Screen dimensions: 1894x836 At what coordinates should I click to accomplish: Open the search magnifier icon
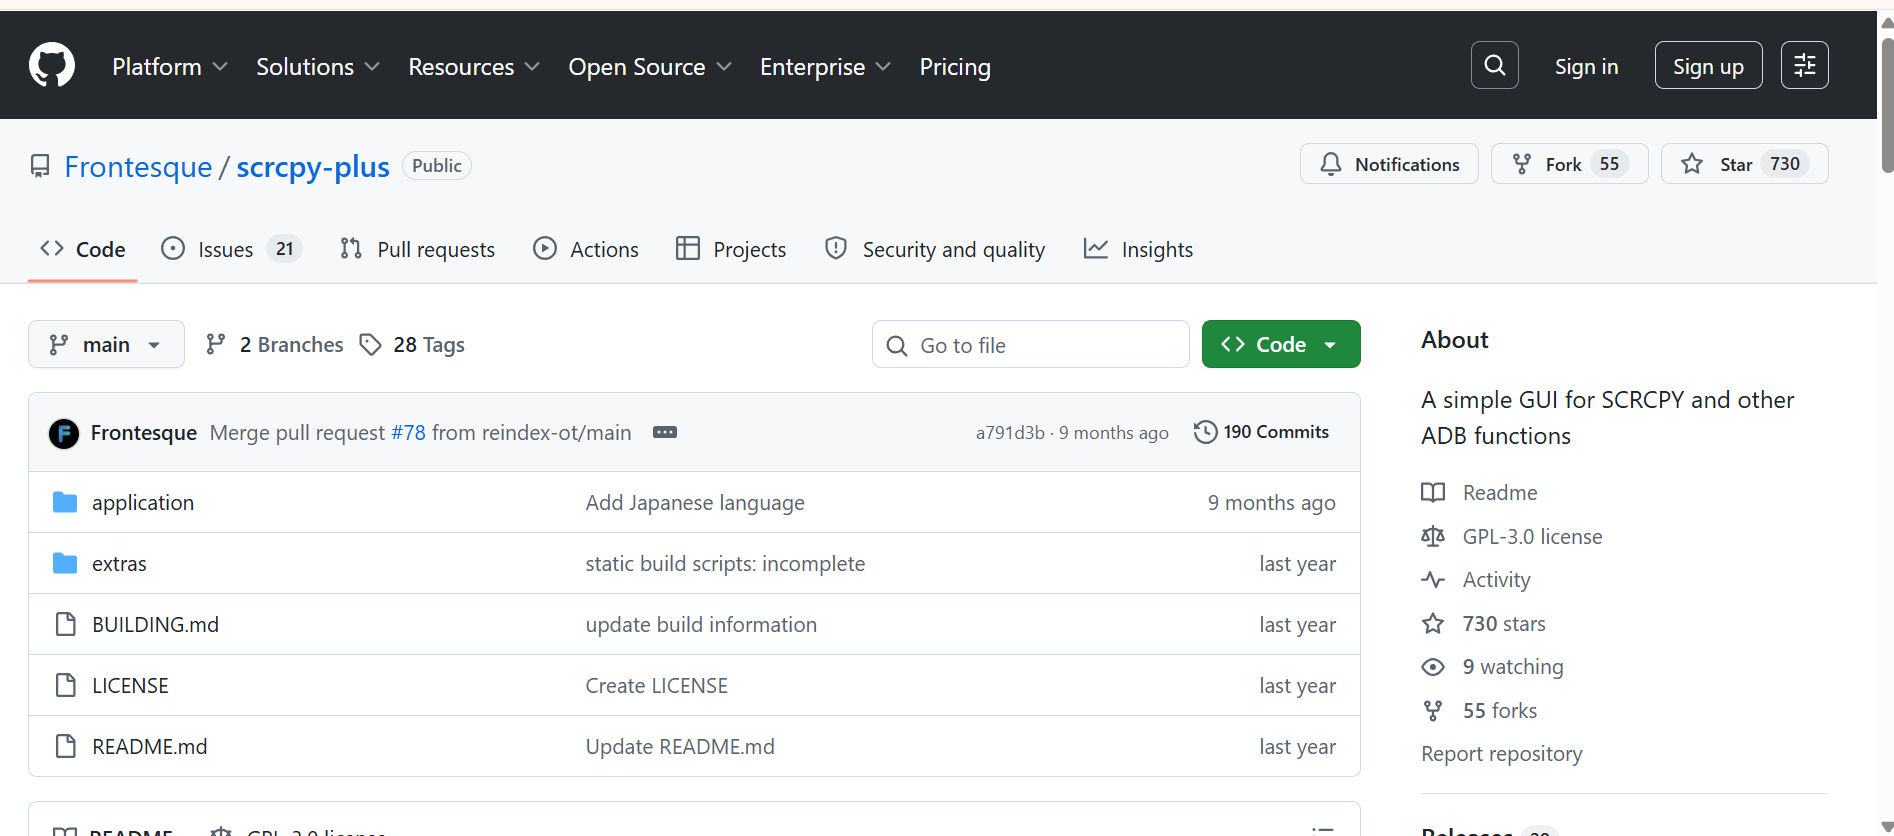(1494, 66)
